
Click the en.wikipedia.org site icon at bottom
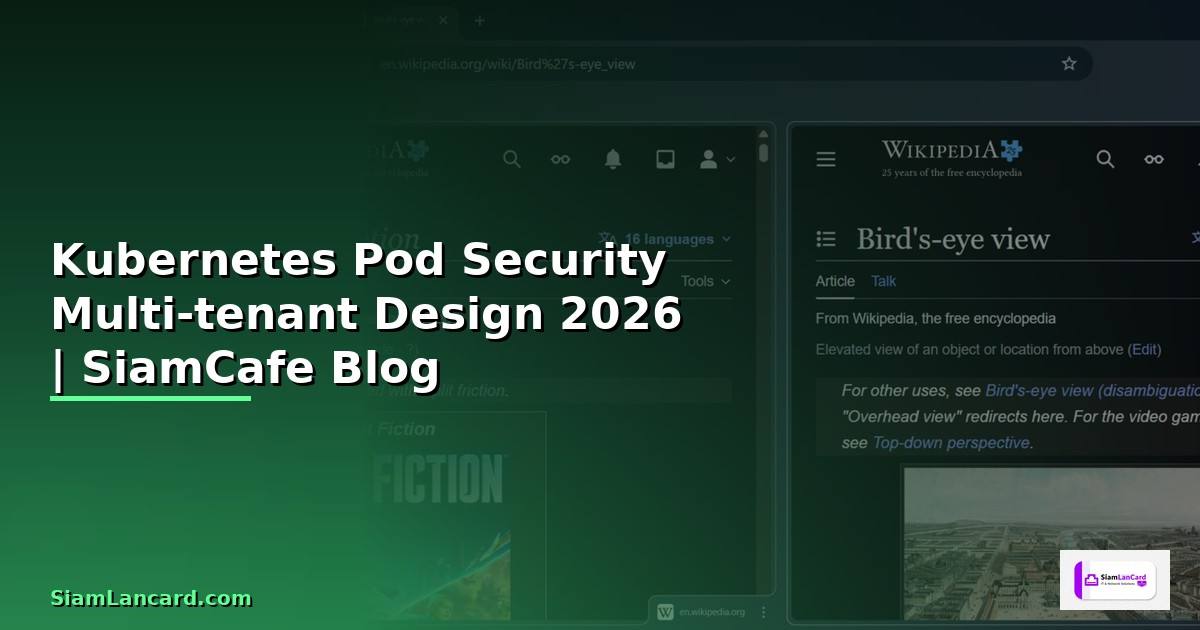665,611
